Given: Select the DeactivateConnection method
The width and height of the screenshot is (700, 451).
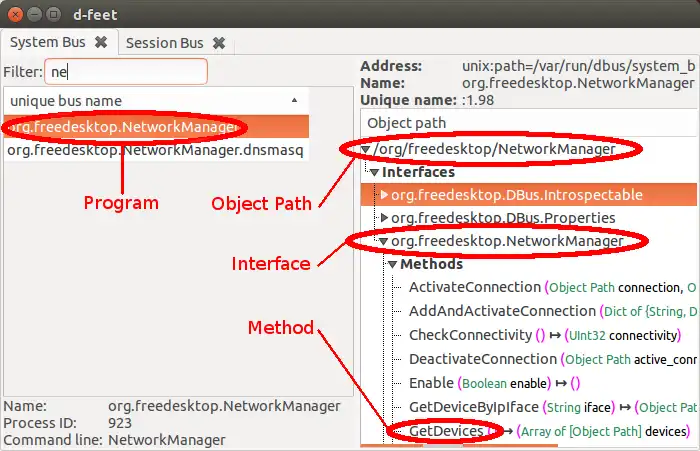Looking at the screenshot, I should coord(483,359).
